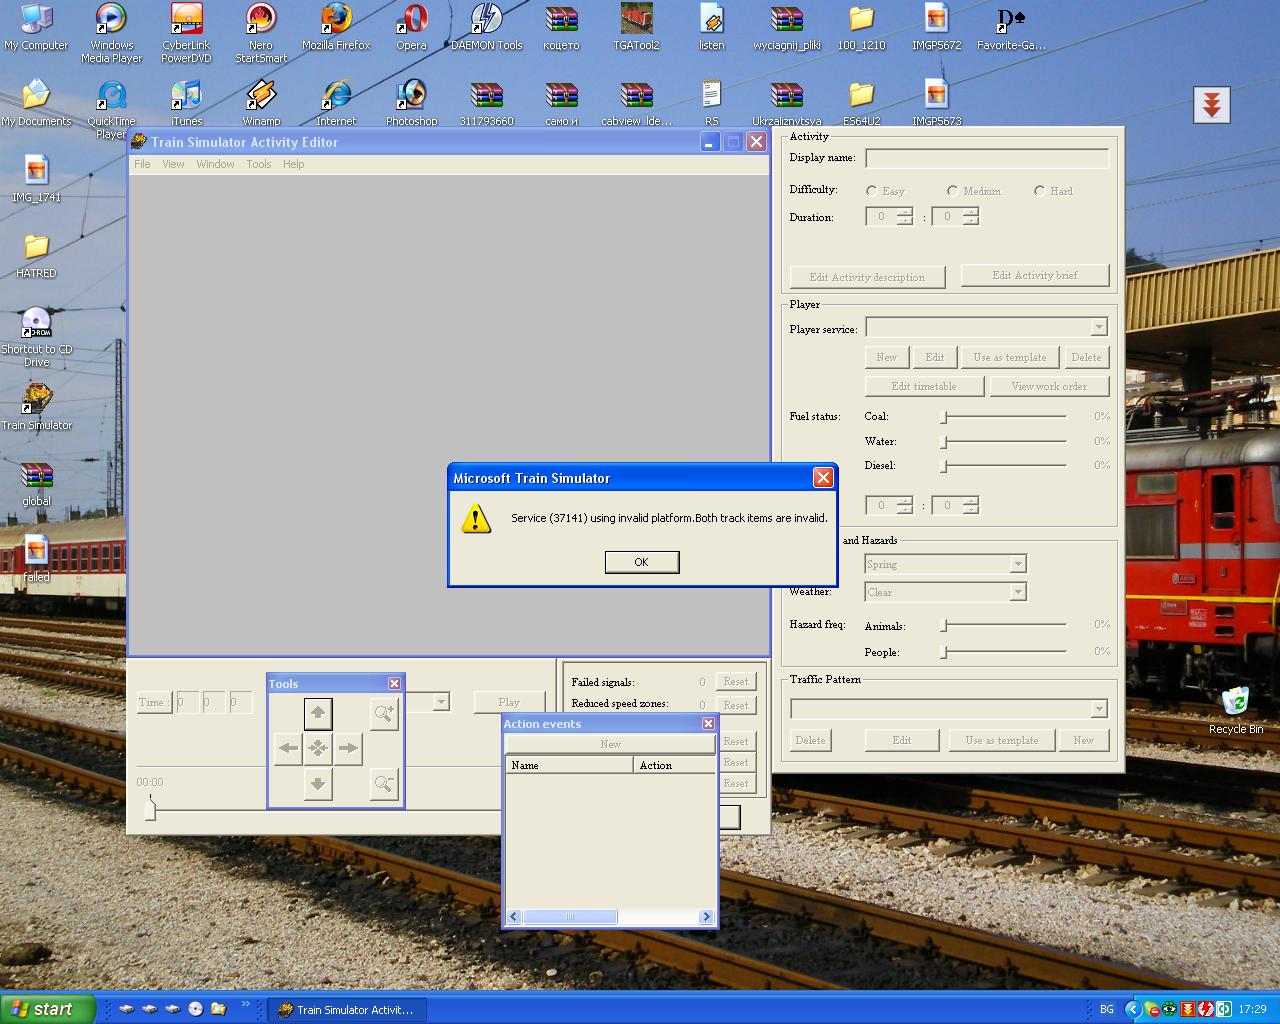Viewport: 1280px width, 1024px height.
Task: Open the Tools menu
Action: tap(259, 164)
